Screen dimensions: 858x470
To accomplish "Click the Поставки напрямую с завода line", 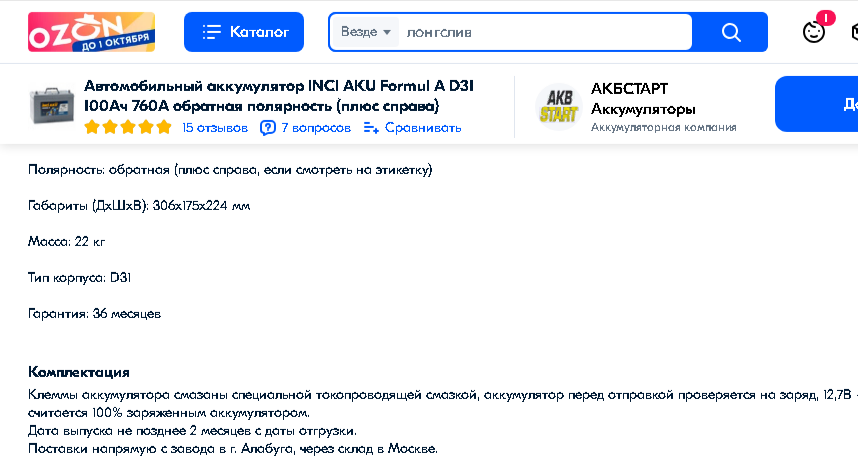I will (233, 449).
